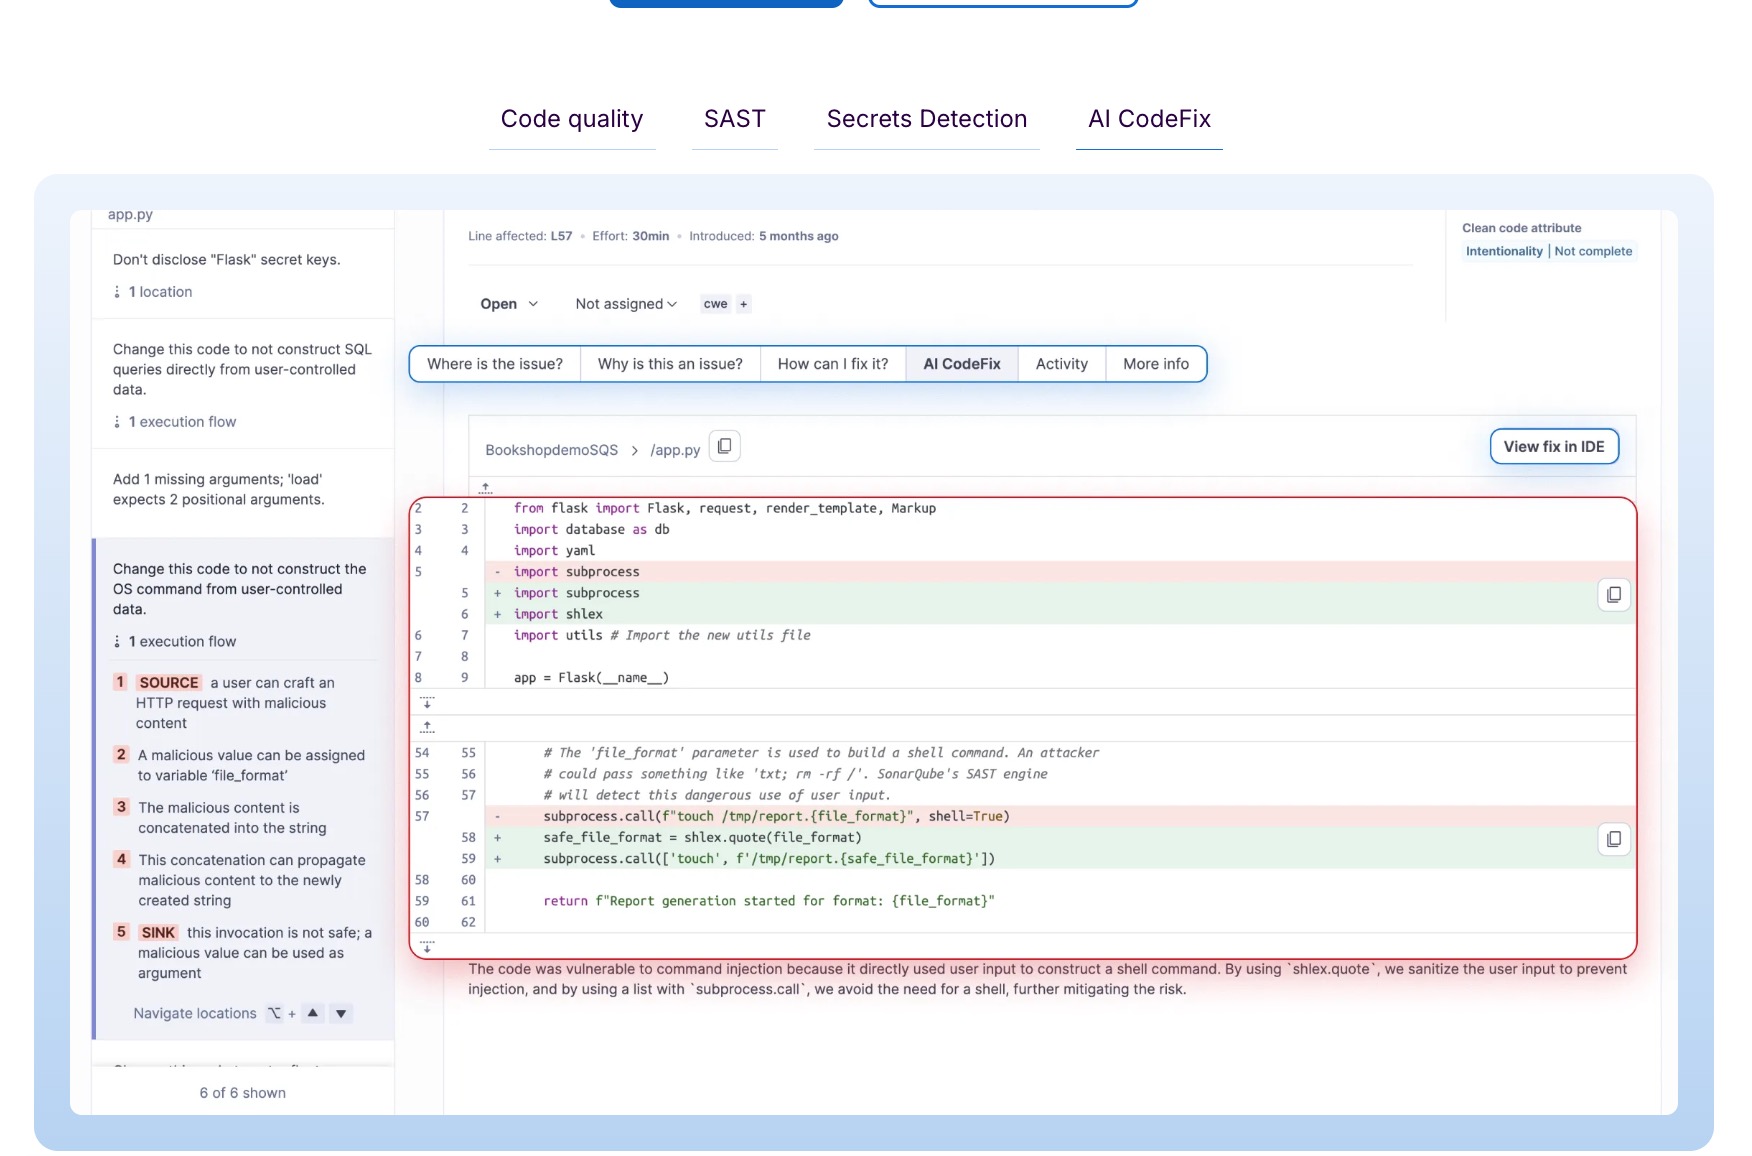Open the issue status Open dropdown
The width and height of the screenshot is (1752, 1156).
(508, 304)
